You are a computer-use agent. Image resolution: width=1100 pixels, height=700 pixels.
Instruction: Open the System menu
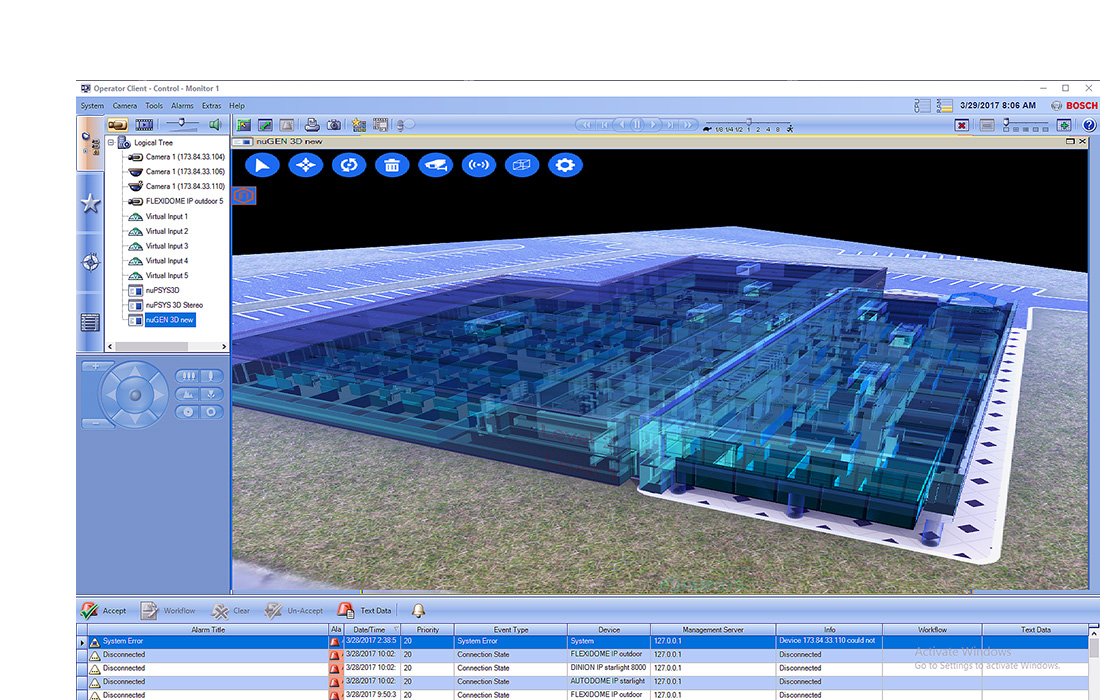pos(92,106)
